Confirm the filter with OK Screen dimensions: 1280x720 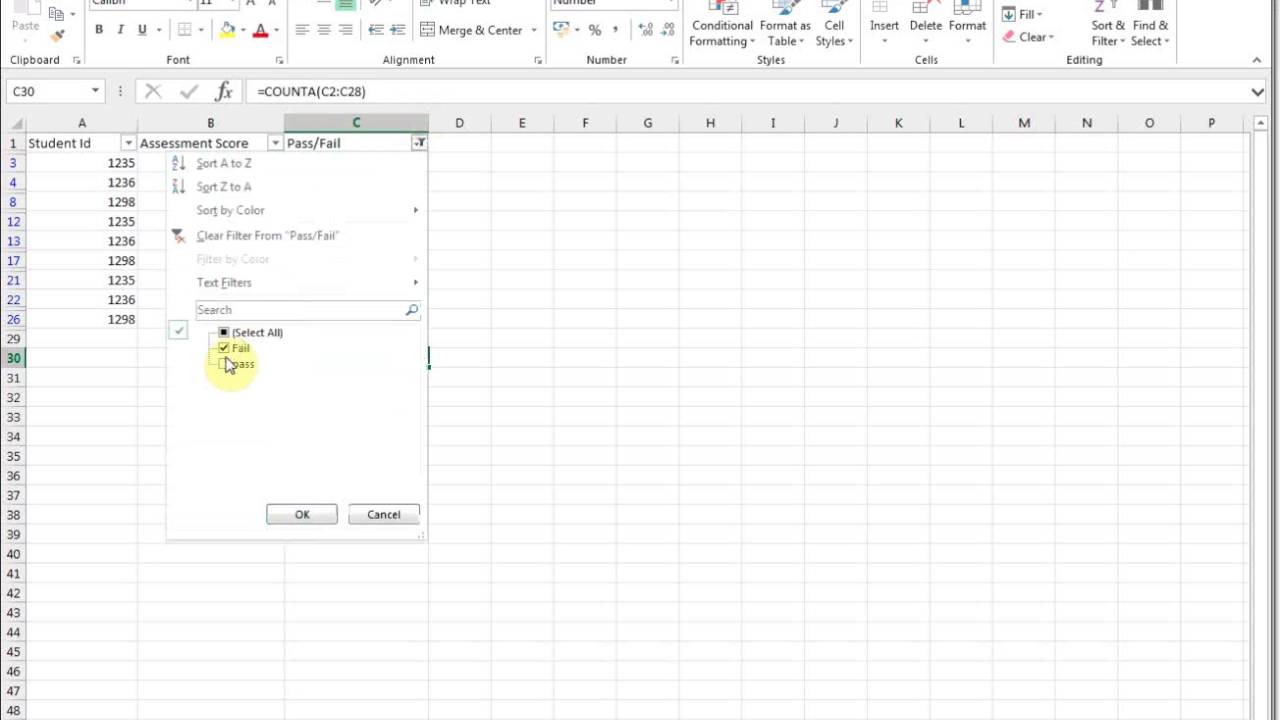[302, 515]
